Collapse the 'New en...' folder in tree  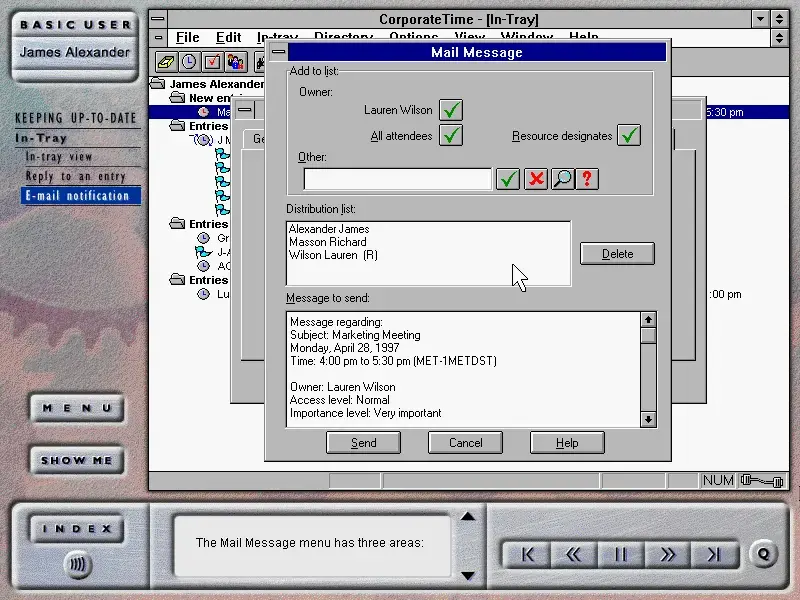coord(177,97)
